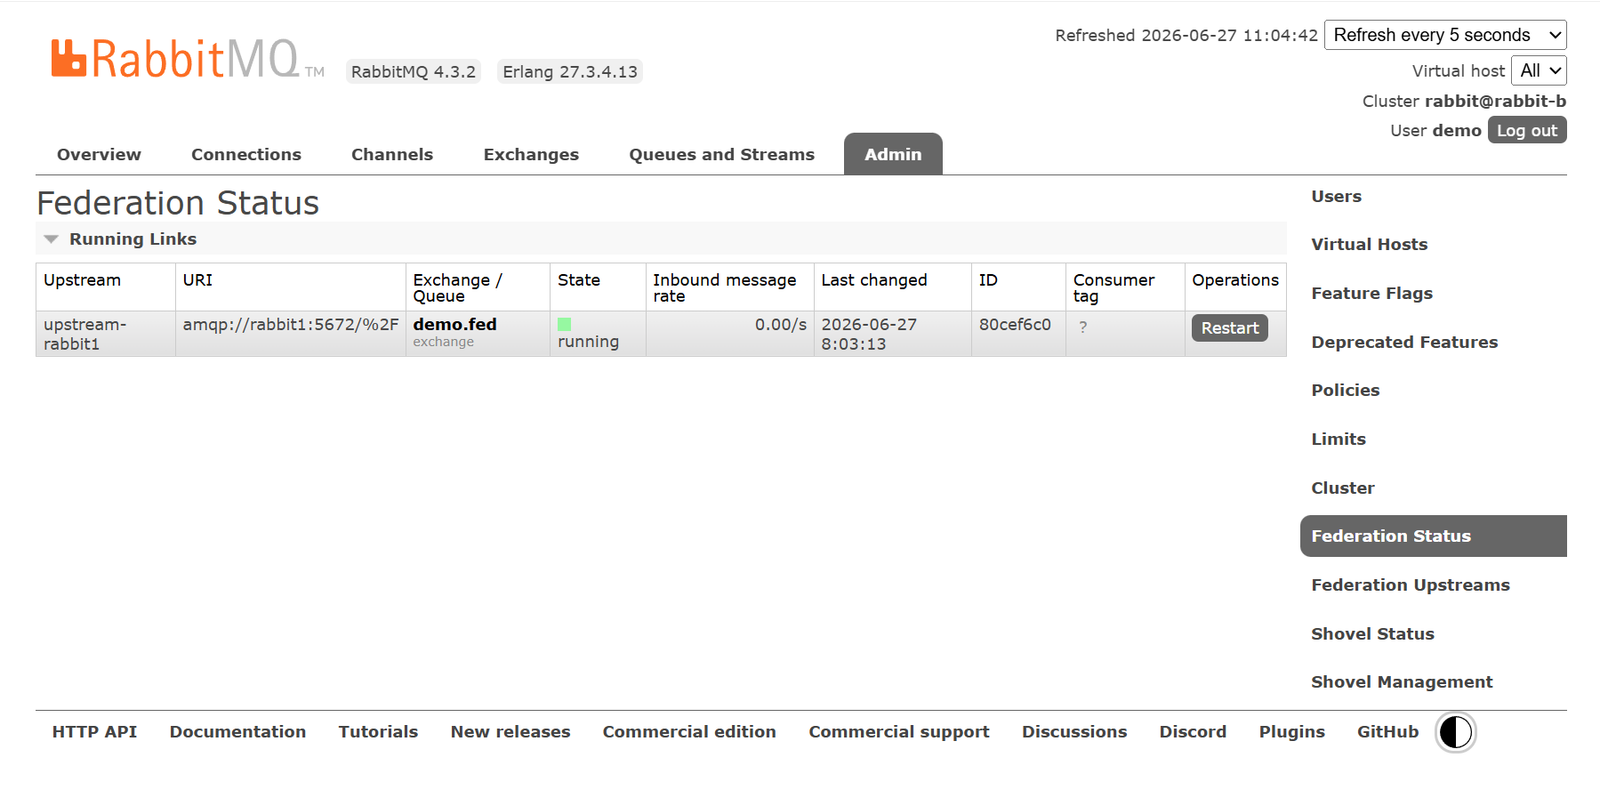Visit the Discussions footer link
The width and height of the screenshot is (1600, 799).
(1074, 732)
